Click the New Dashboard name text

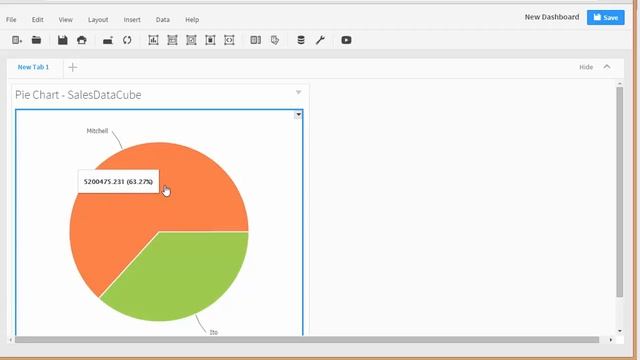551,17
